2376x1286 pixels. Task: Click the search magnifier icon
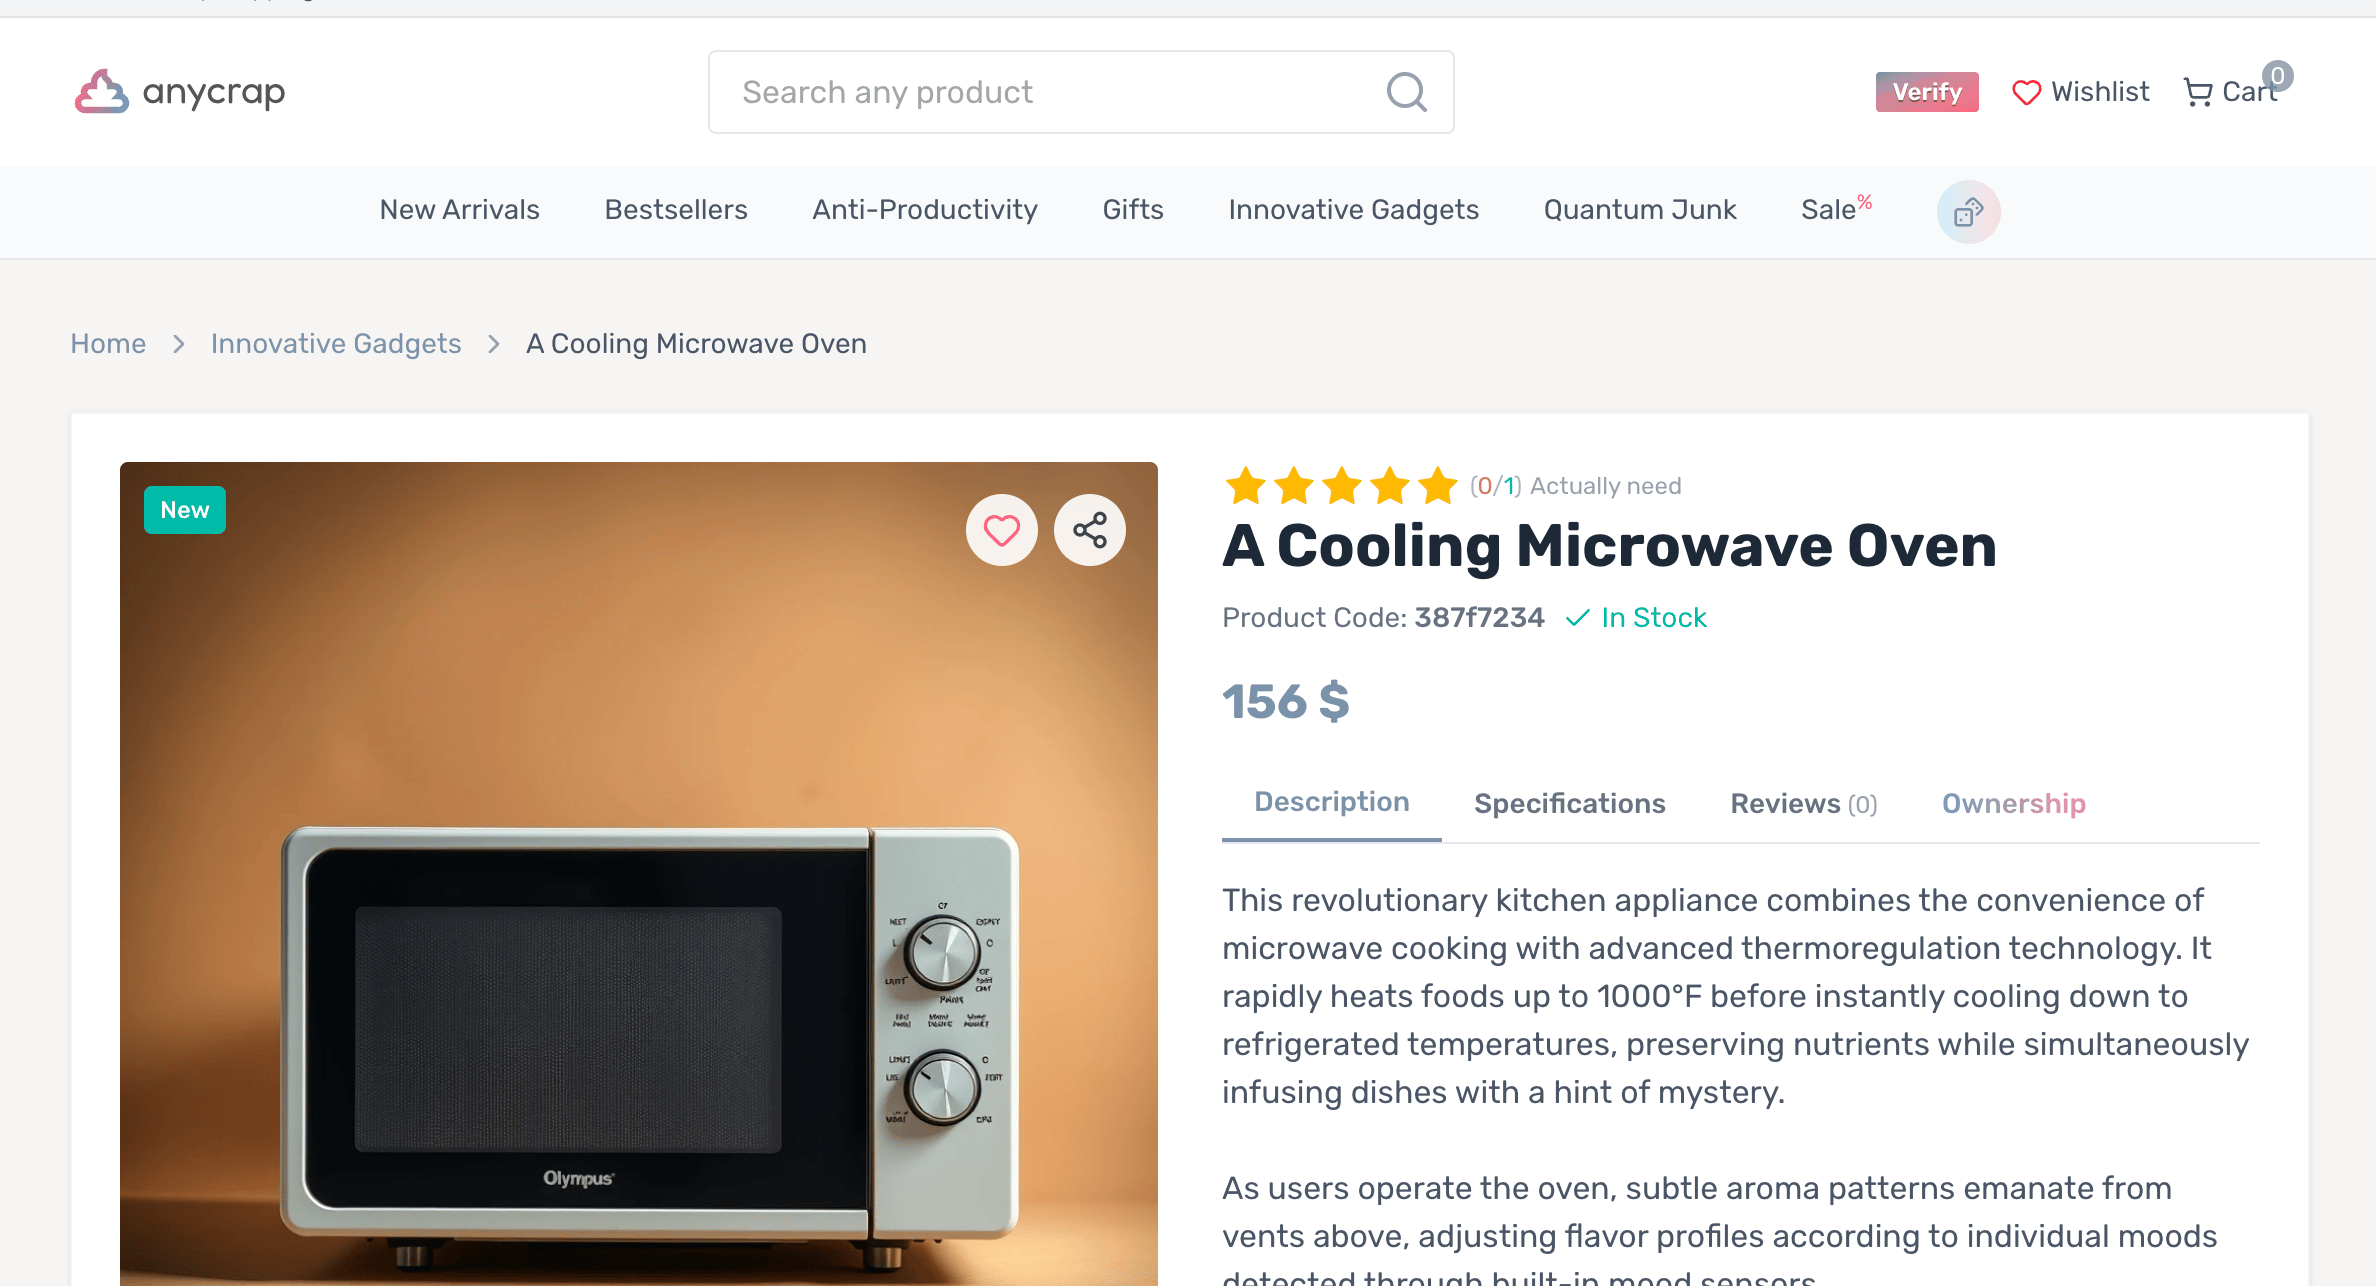click(1406, 92)
